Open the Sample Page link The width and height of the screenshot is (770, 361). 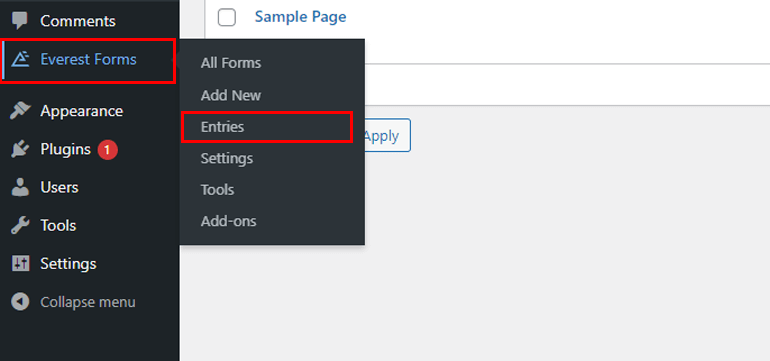[x=301, y=17]
